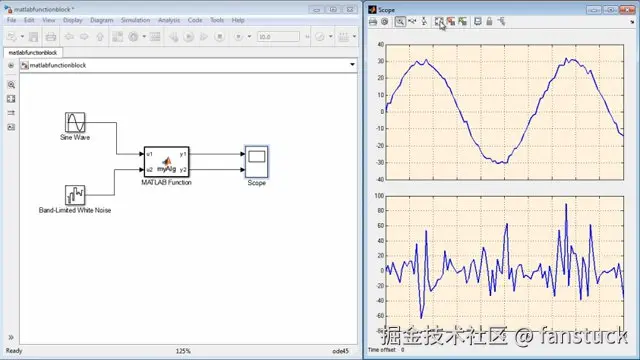Toggle the Model Browser icon left of path
The height and width of the screenshot is (360, 640).
(x=11, y=65)
